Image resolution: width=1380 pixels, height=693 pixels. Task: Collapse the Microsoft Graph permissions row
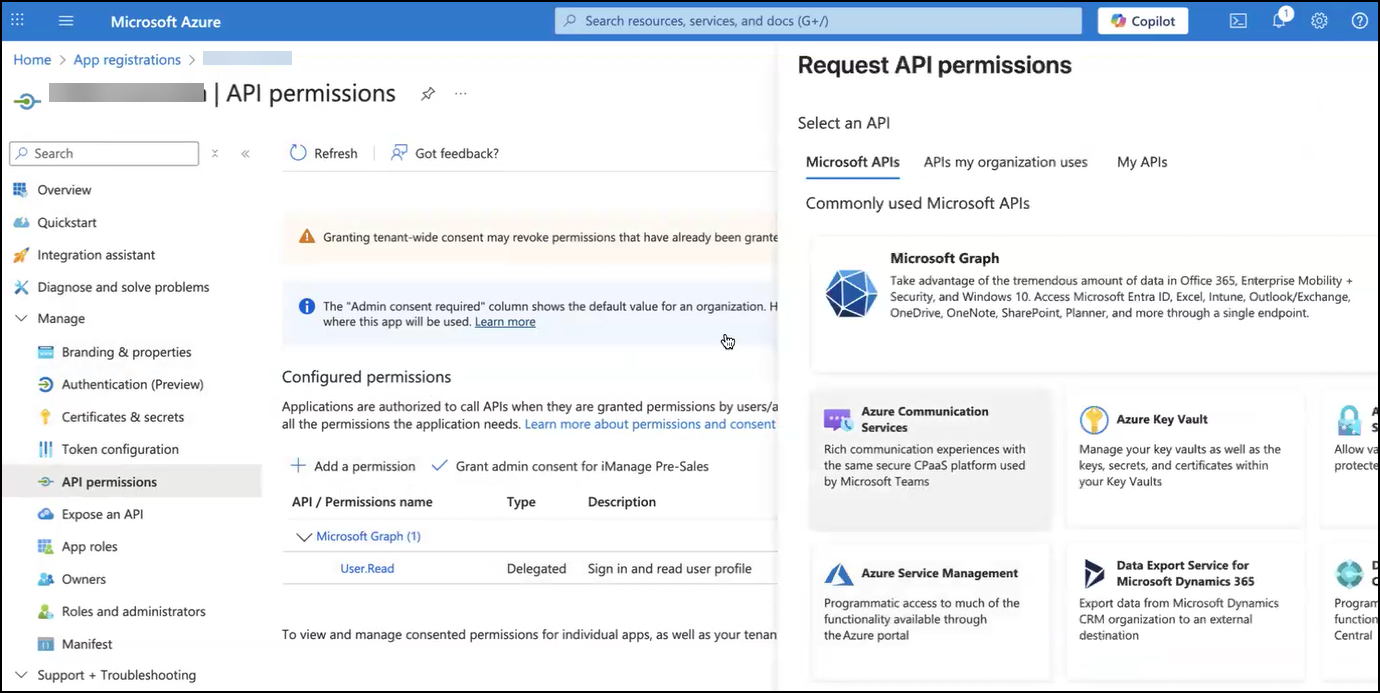304,536
